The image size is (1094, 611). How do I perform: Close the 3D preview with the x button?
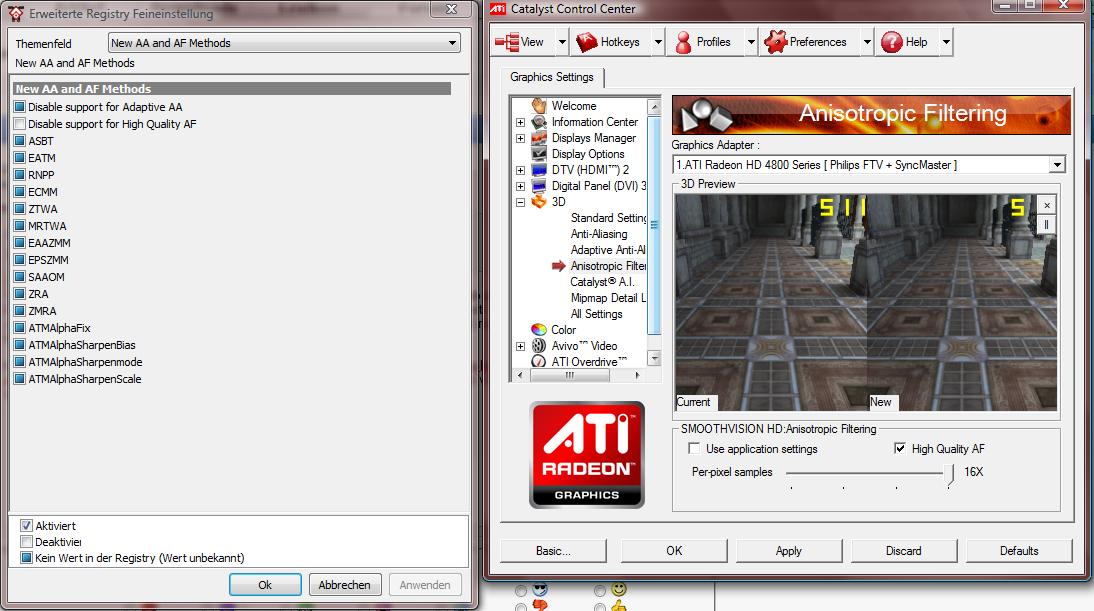[1047, 205]
